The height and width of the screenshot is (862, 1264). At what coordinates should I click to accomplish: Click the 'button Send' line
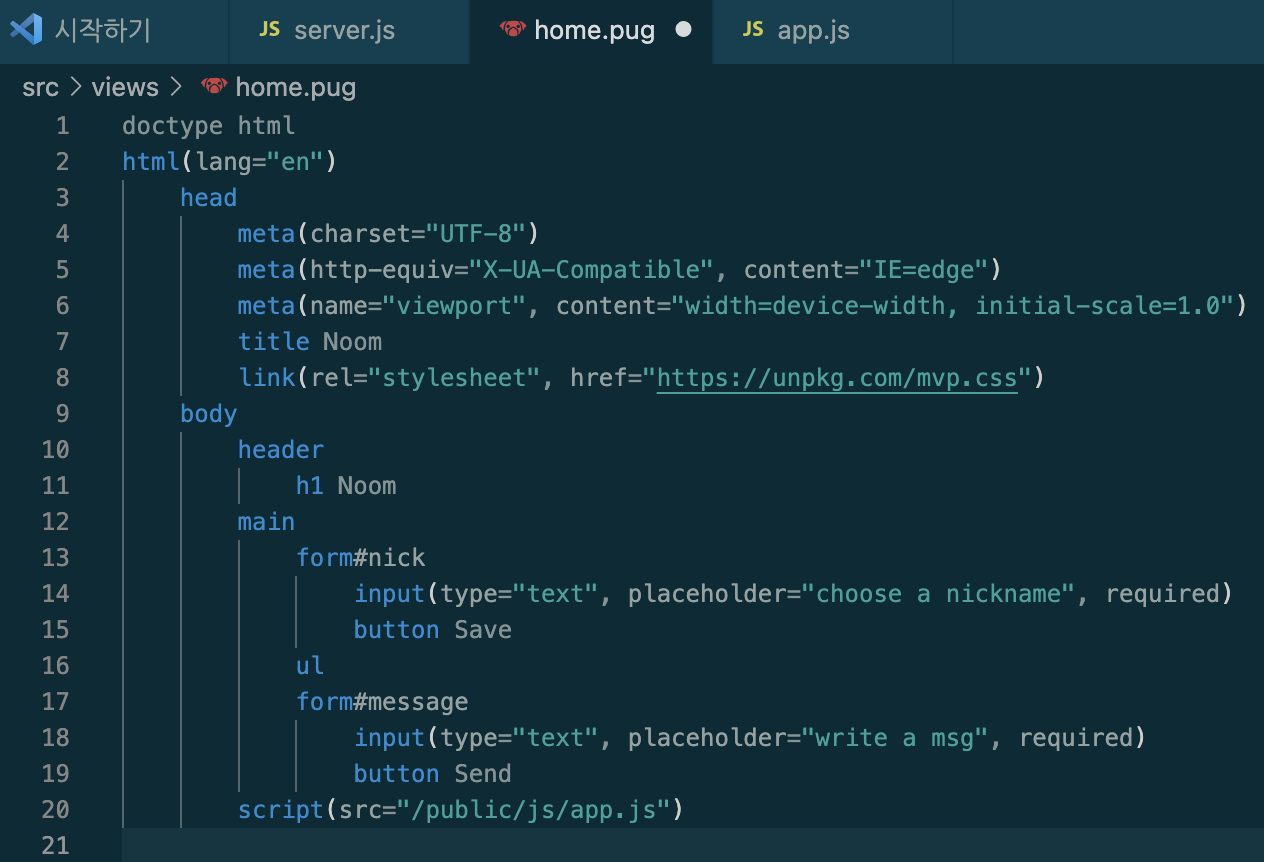pyautogui.click(x=433, y=774)
